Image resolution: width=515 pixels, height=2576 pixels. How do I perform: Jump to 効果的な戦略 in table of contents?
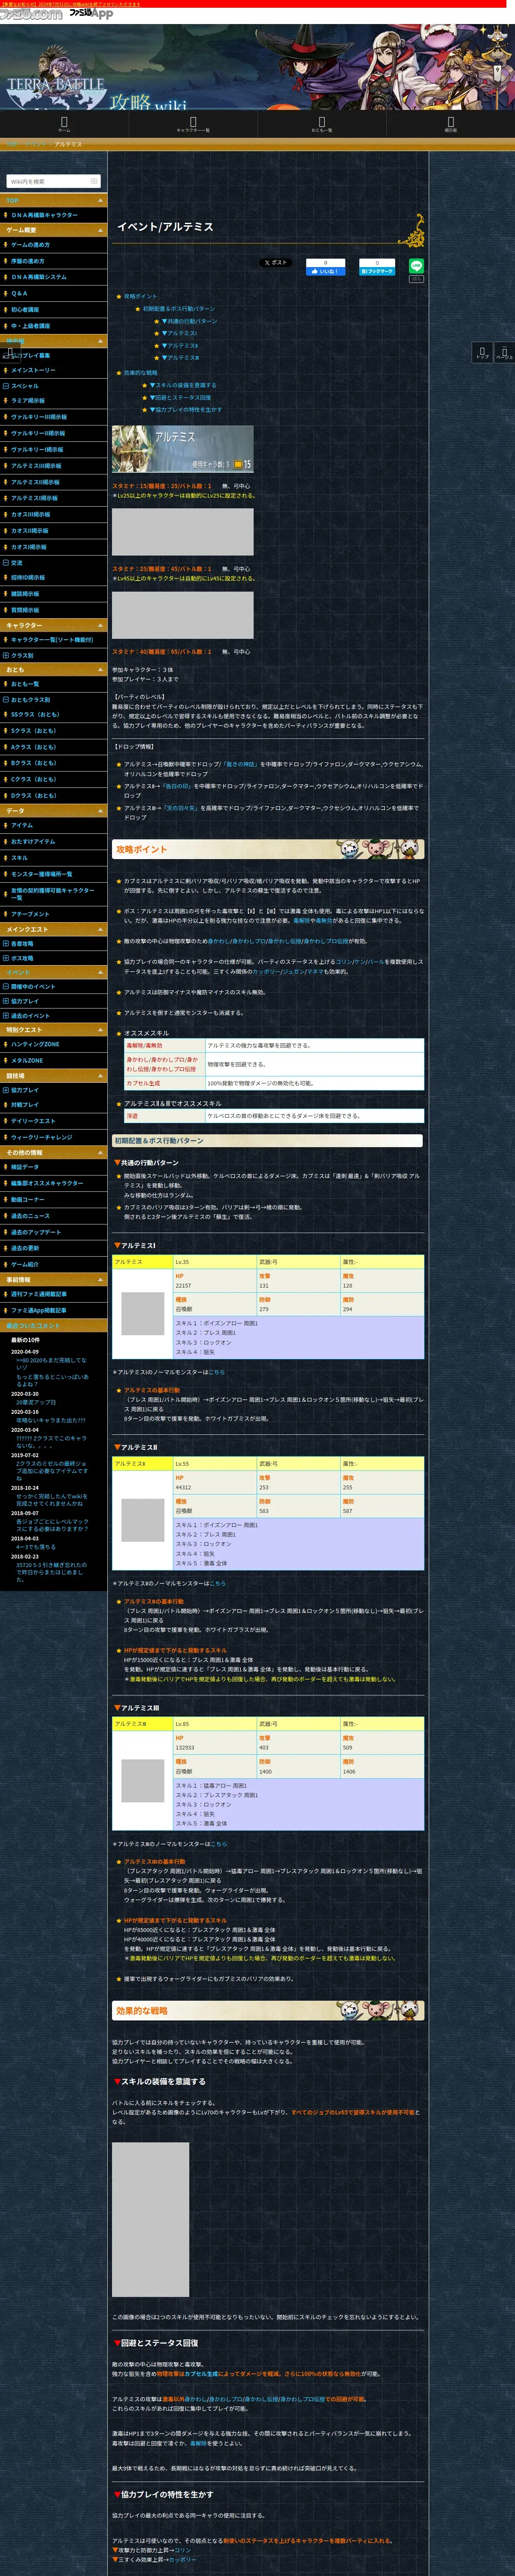click(140, 373)
